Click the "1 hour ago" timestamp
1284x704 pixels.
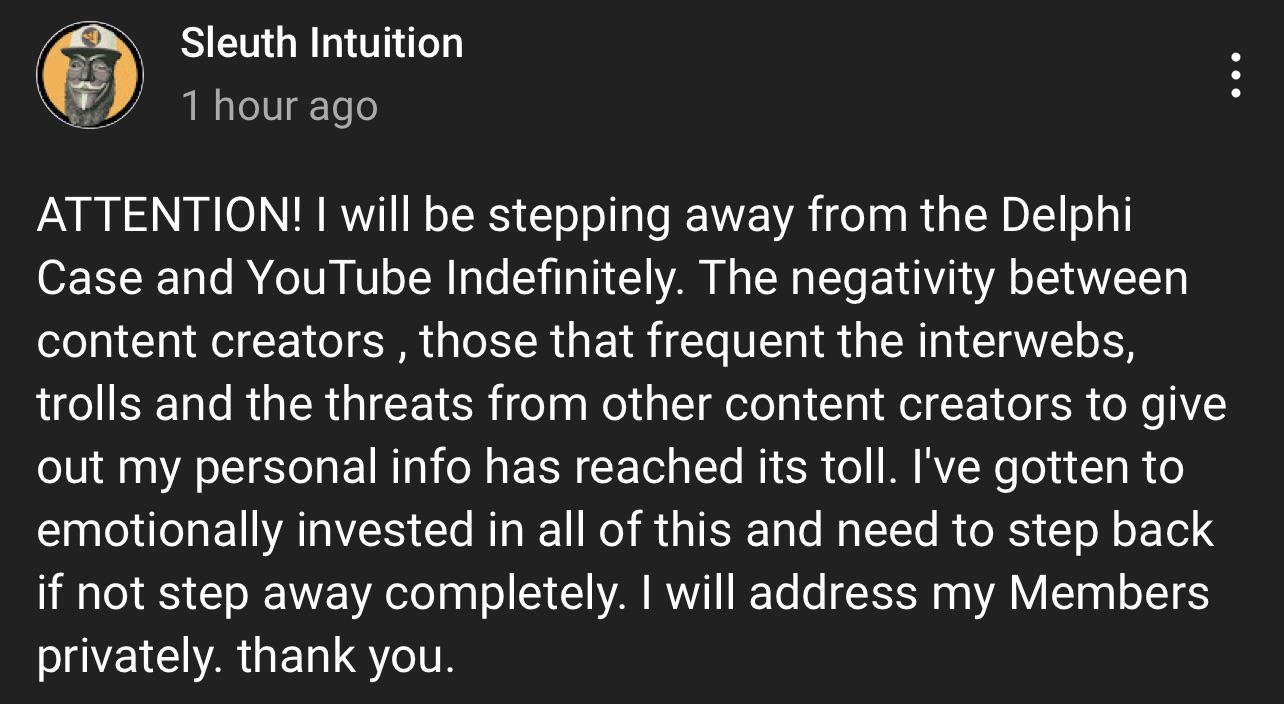tap(279, 106)
